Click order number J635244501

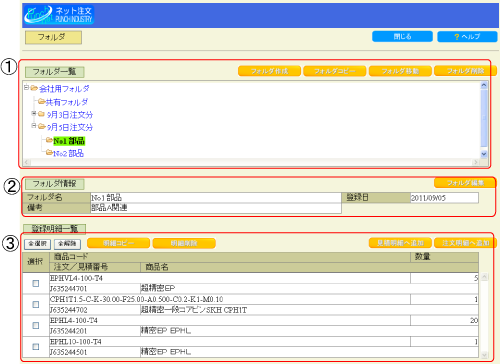[x=68, y=352]
